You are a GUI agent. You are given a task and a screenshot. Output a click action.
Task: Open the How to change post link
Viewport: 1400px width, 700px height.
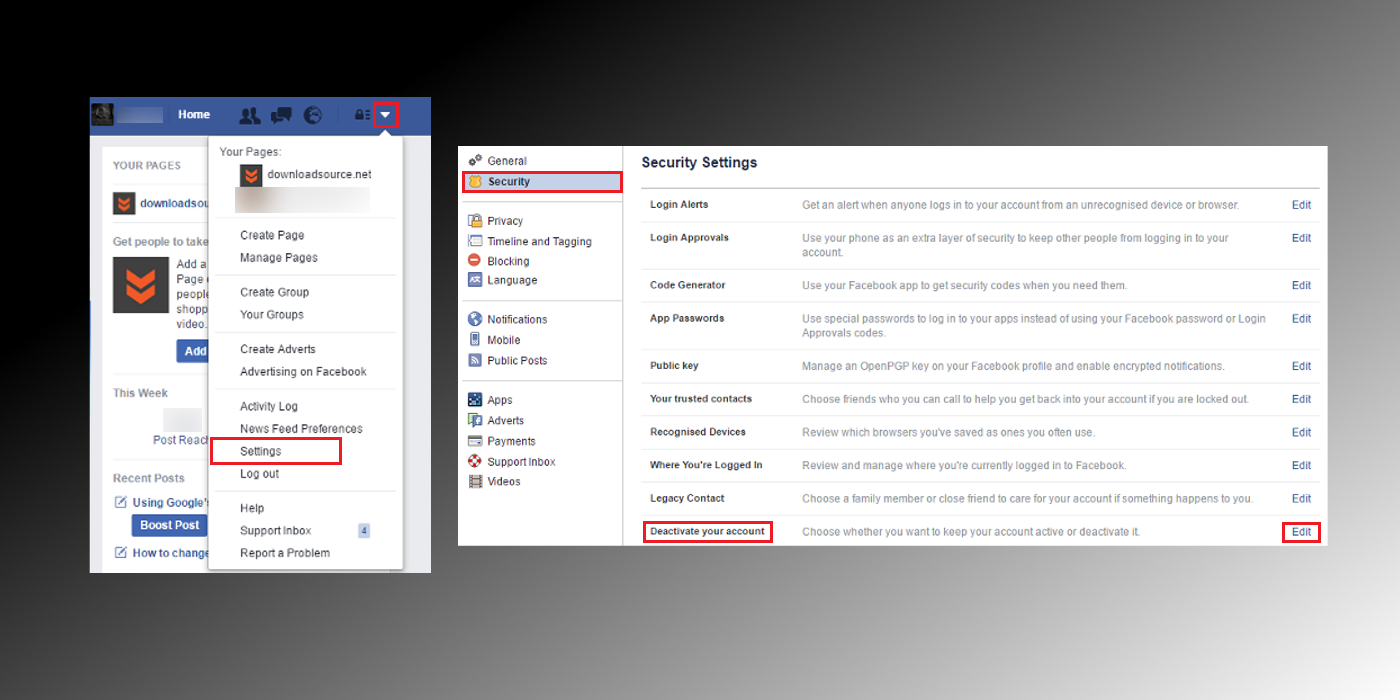pos(171,553)
